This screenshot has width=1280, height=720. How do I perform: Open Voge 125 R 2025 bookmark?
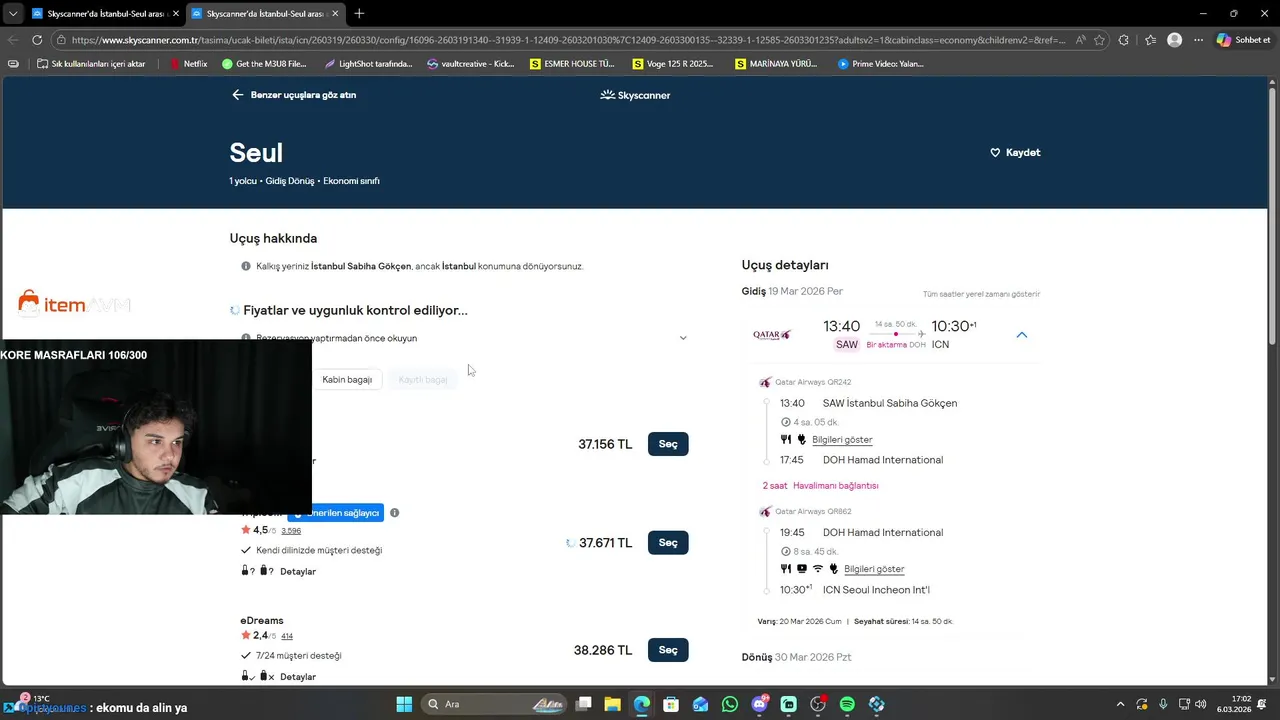(673, 64)
